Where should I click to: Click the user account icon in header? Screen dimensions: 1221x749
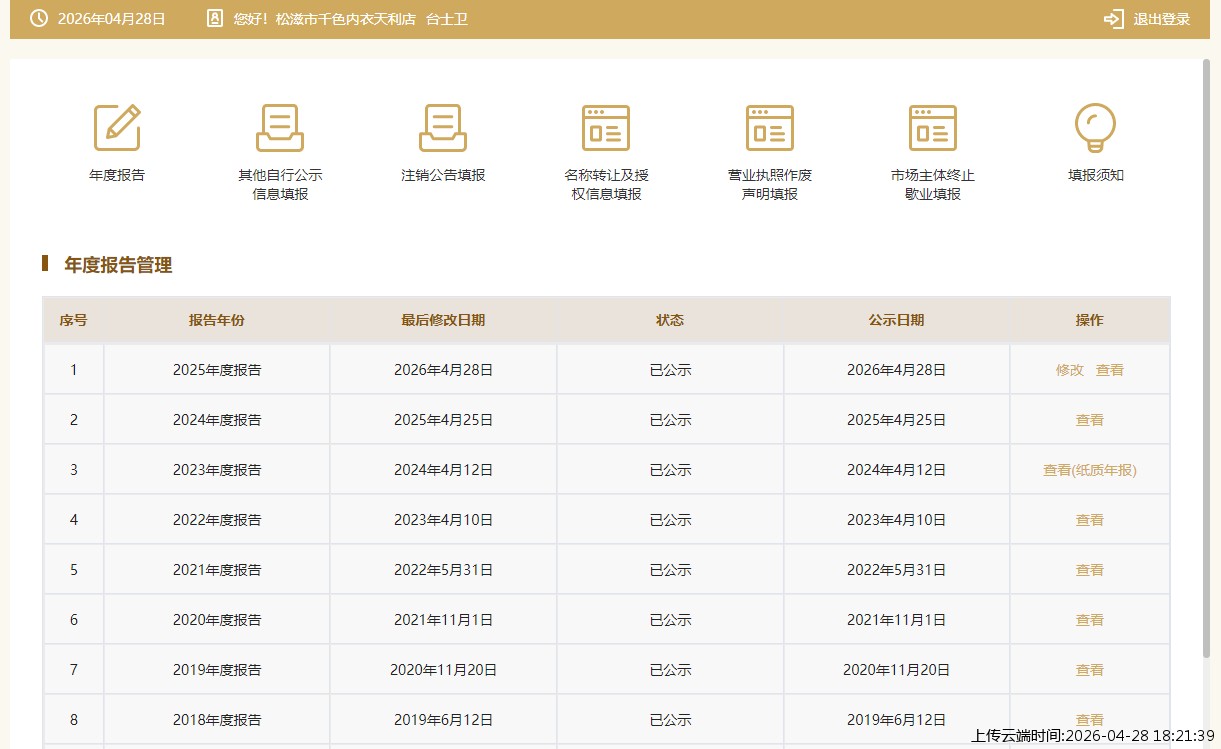(x=214, y=19)
